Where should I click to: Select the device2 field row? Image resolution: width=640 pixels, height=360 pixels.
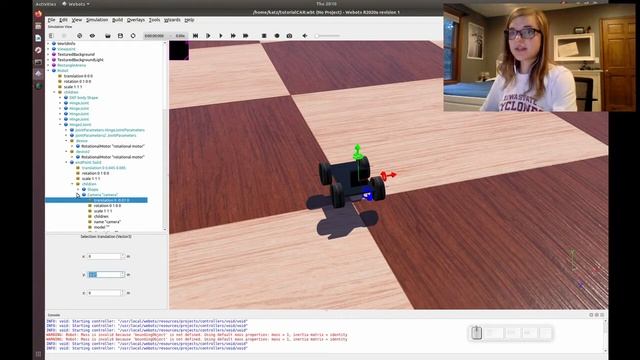pos(82,151)
